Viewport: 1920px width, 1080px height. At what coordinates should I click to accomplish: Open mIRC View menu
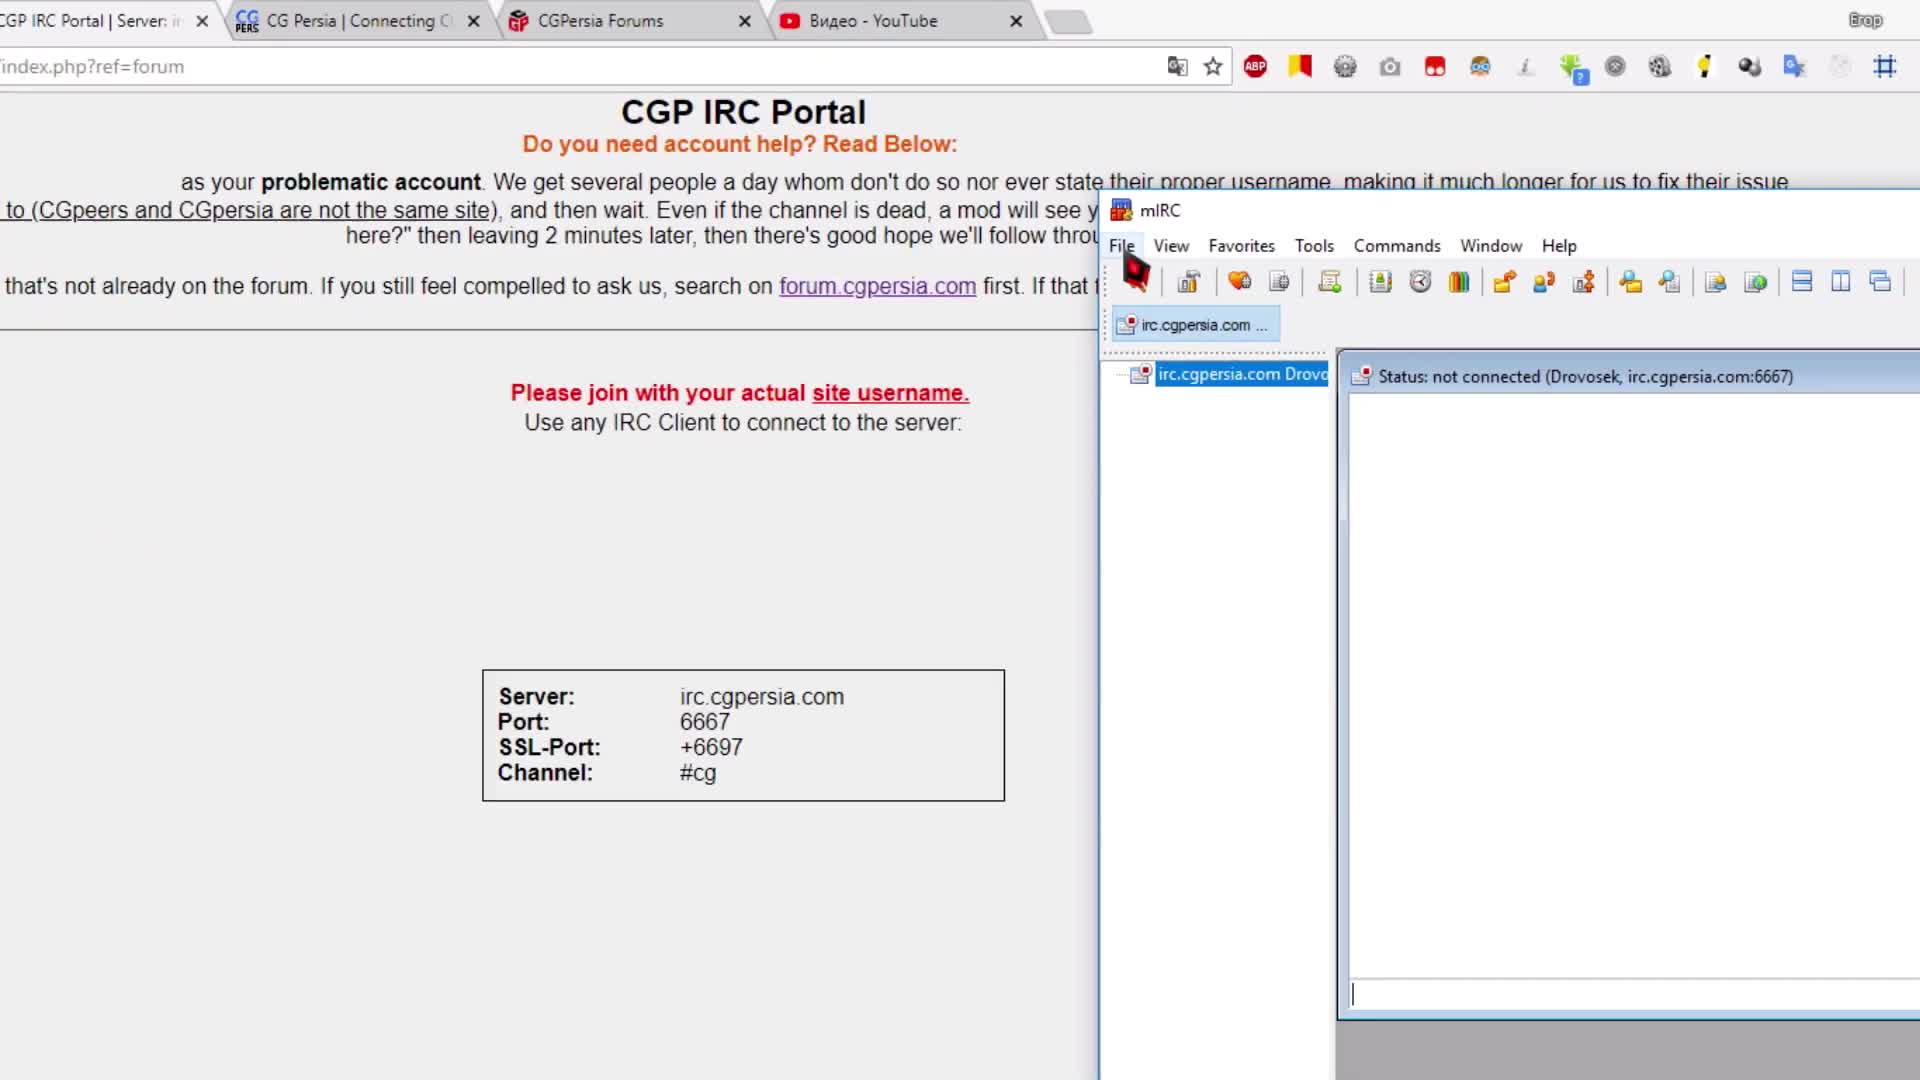(1171, 246)
